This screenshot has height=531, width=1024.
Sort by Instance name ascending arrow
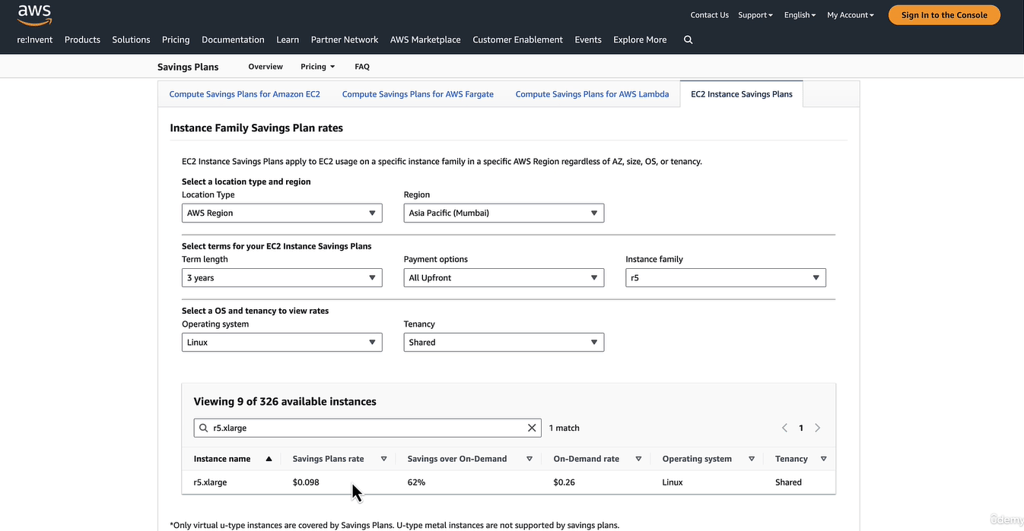click(x=268, y=459)
